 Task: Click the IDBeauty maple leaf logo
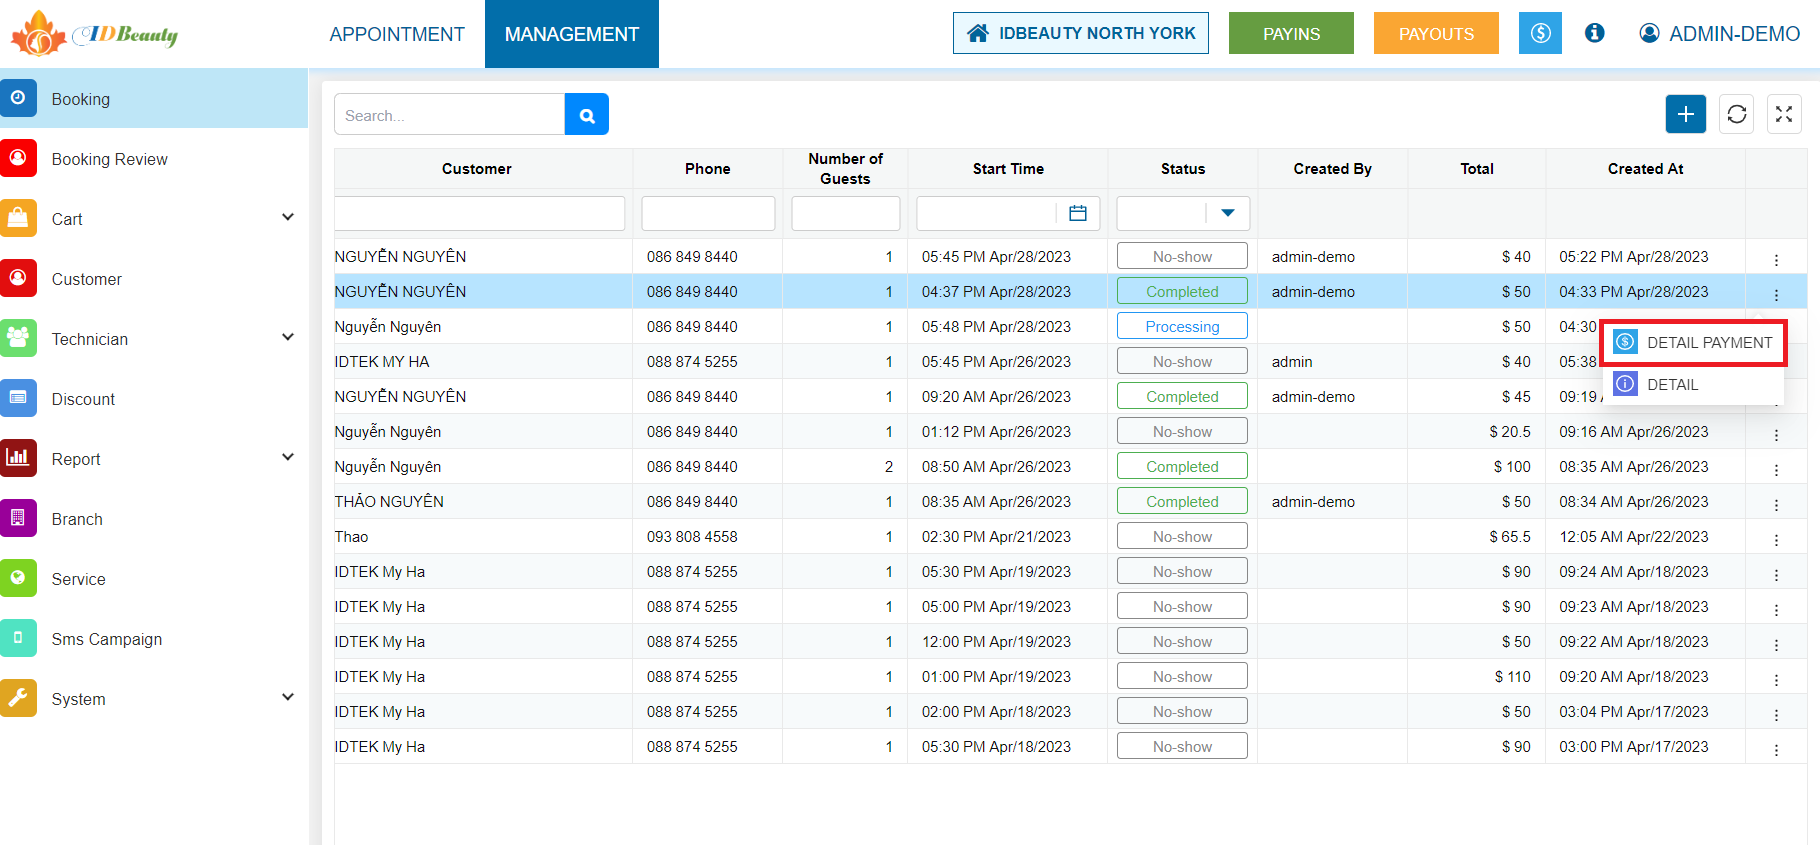coord(38,33)
